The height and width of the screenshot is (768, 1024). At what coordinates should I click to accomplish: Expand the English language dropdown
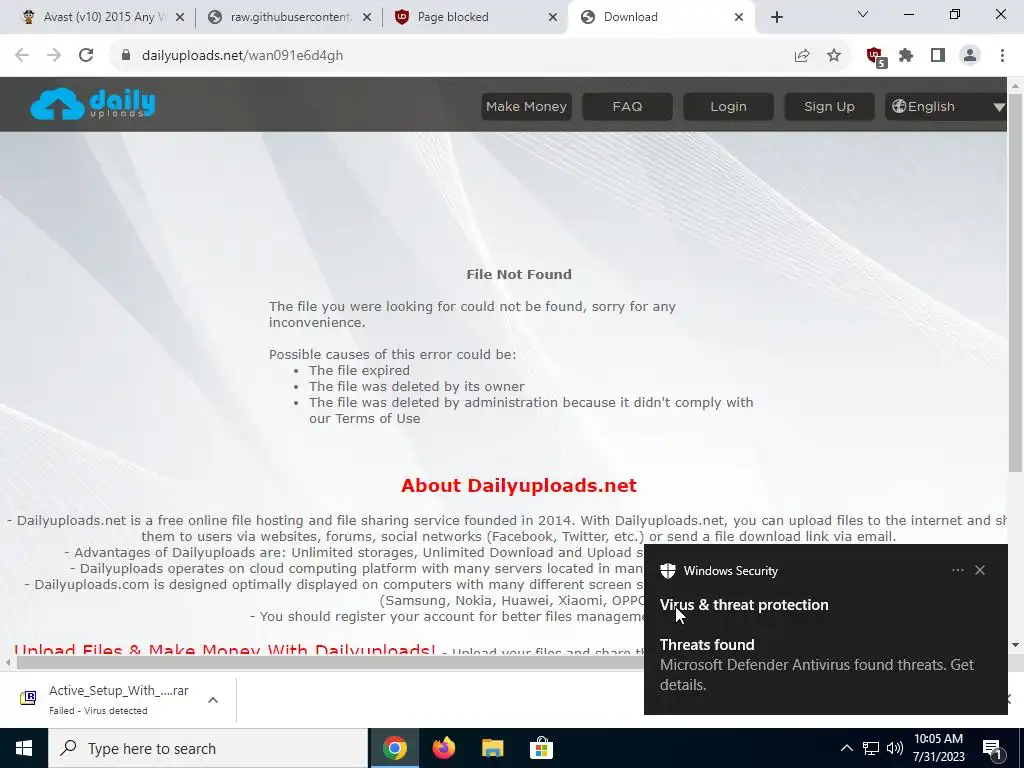click(946, 106)
